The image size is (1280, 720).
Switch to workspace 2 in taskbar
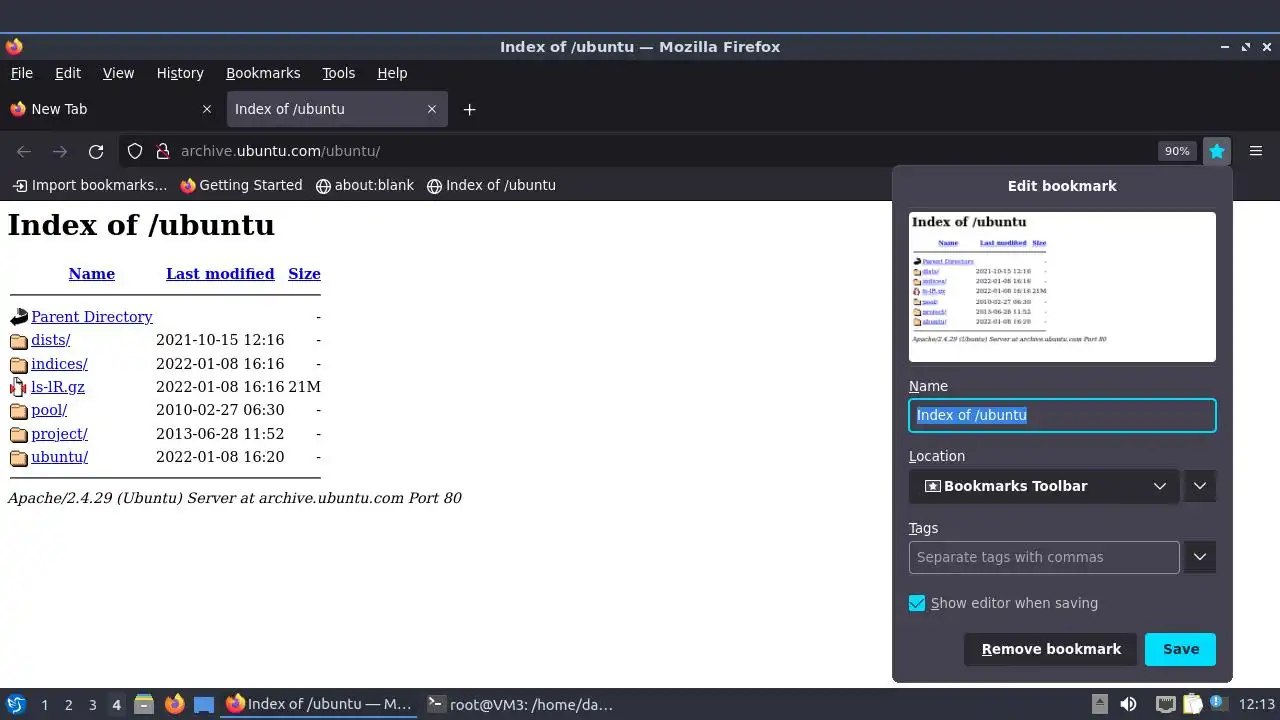tap(68, 705)
